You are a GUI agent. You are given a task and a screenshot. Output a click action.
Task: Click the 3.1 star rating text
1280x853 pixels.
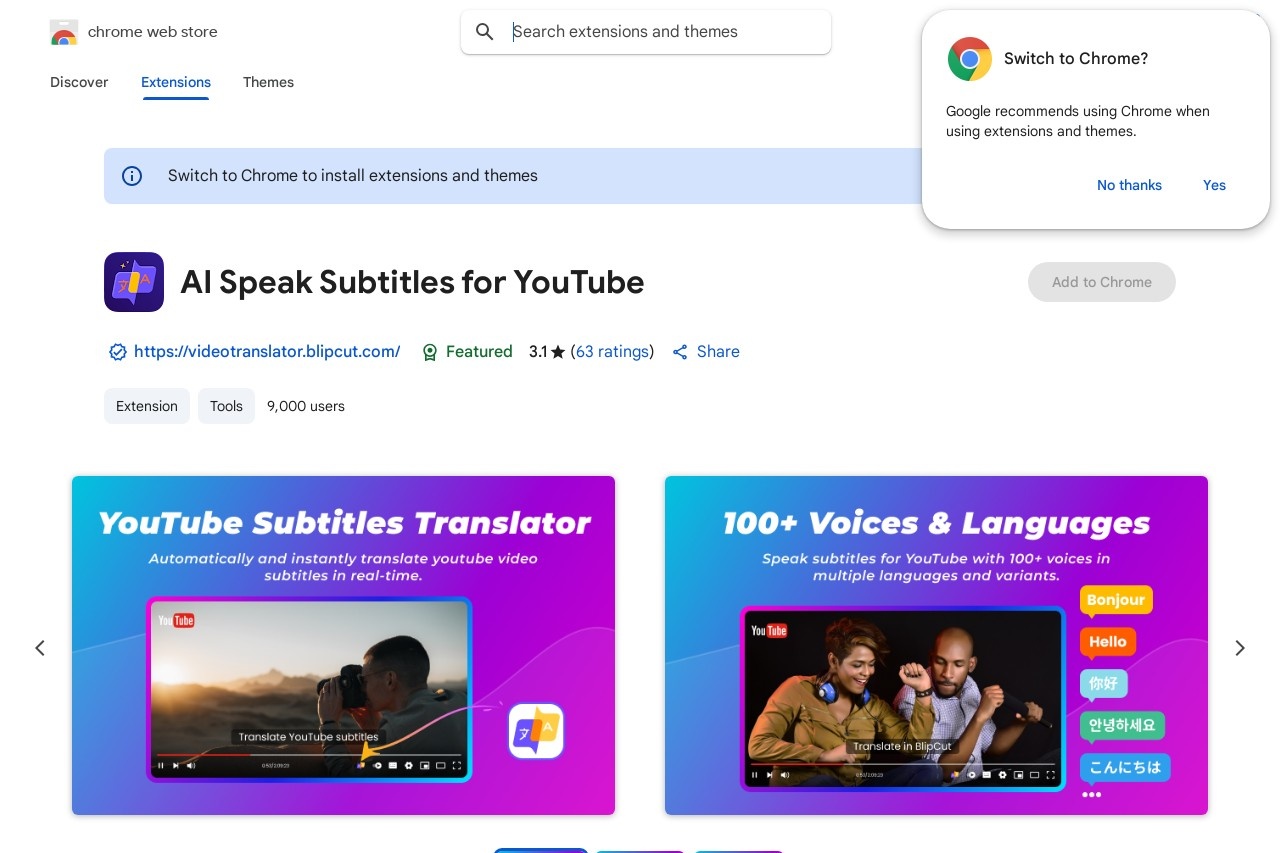pos(547,352)
